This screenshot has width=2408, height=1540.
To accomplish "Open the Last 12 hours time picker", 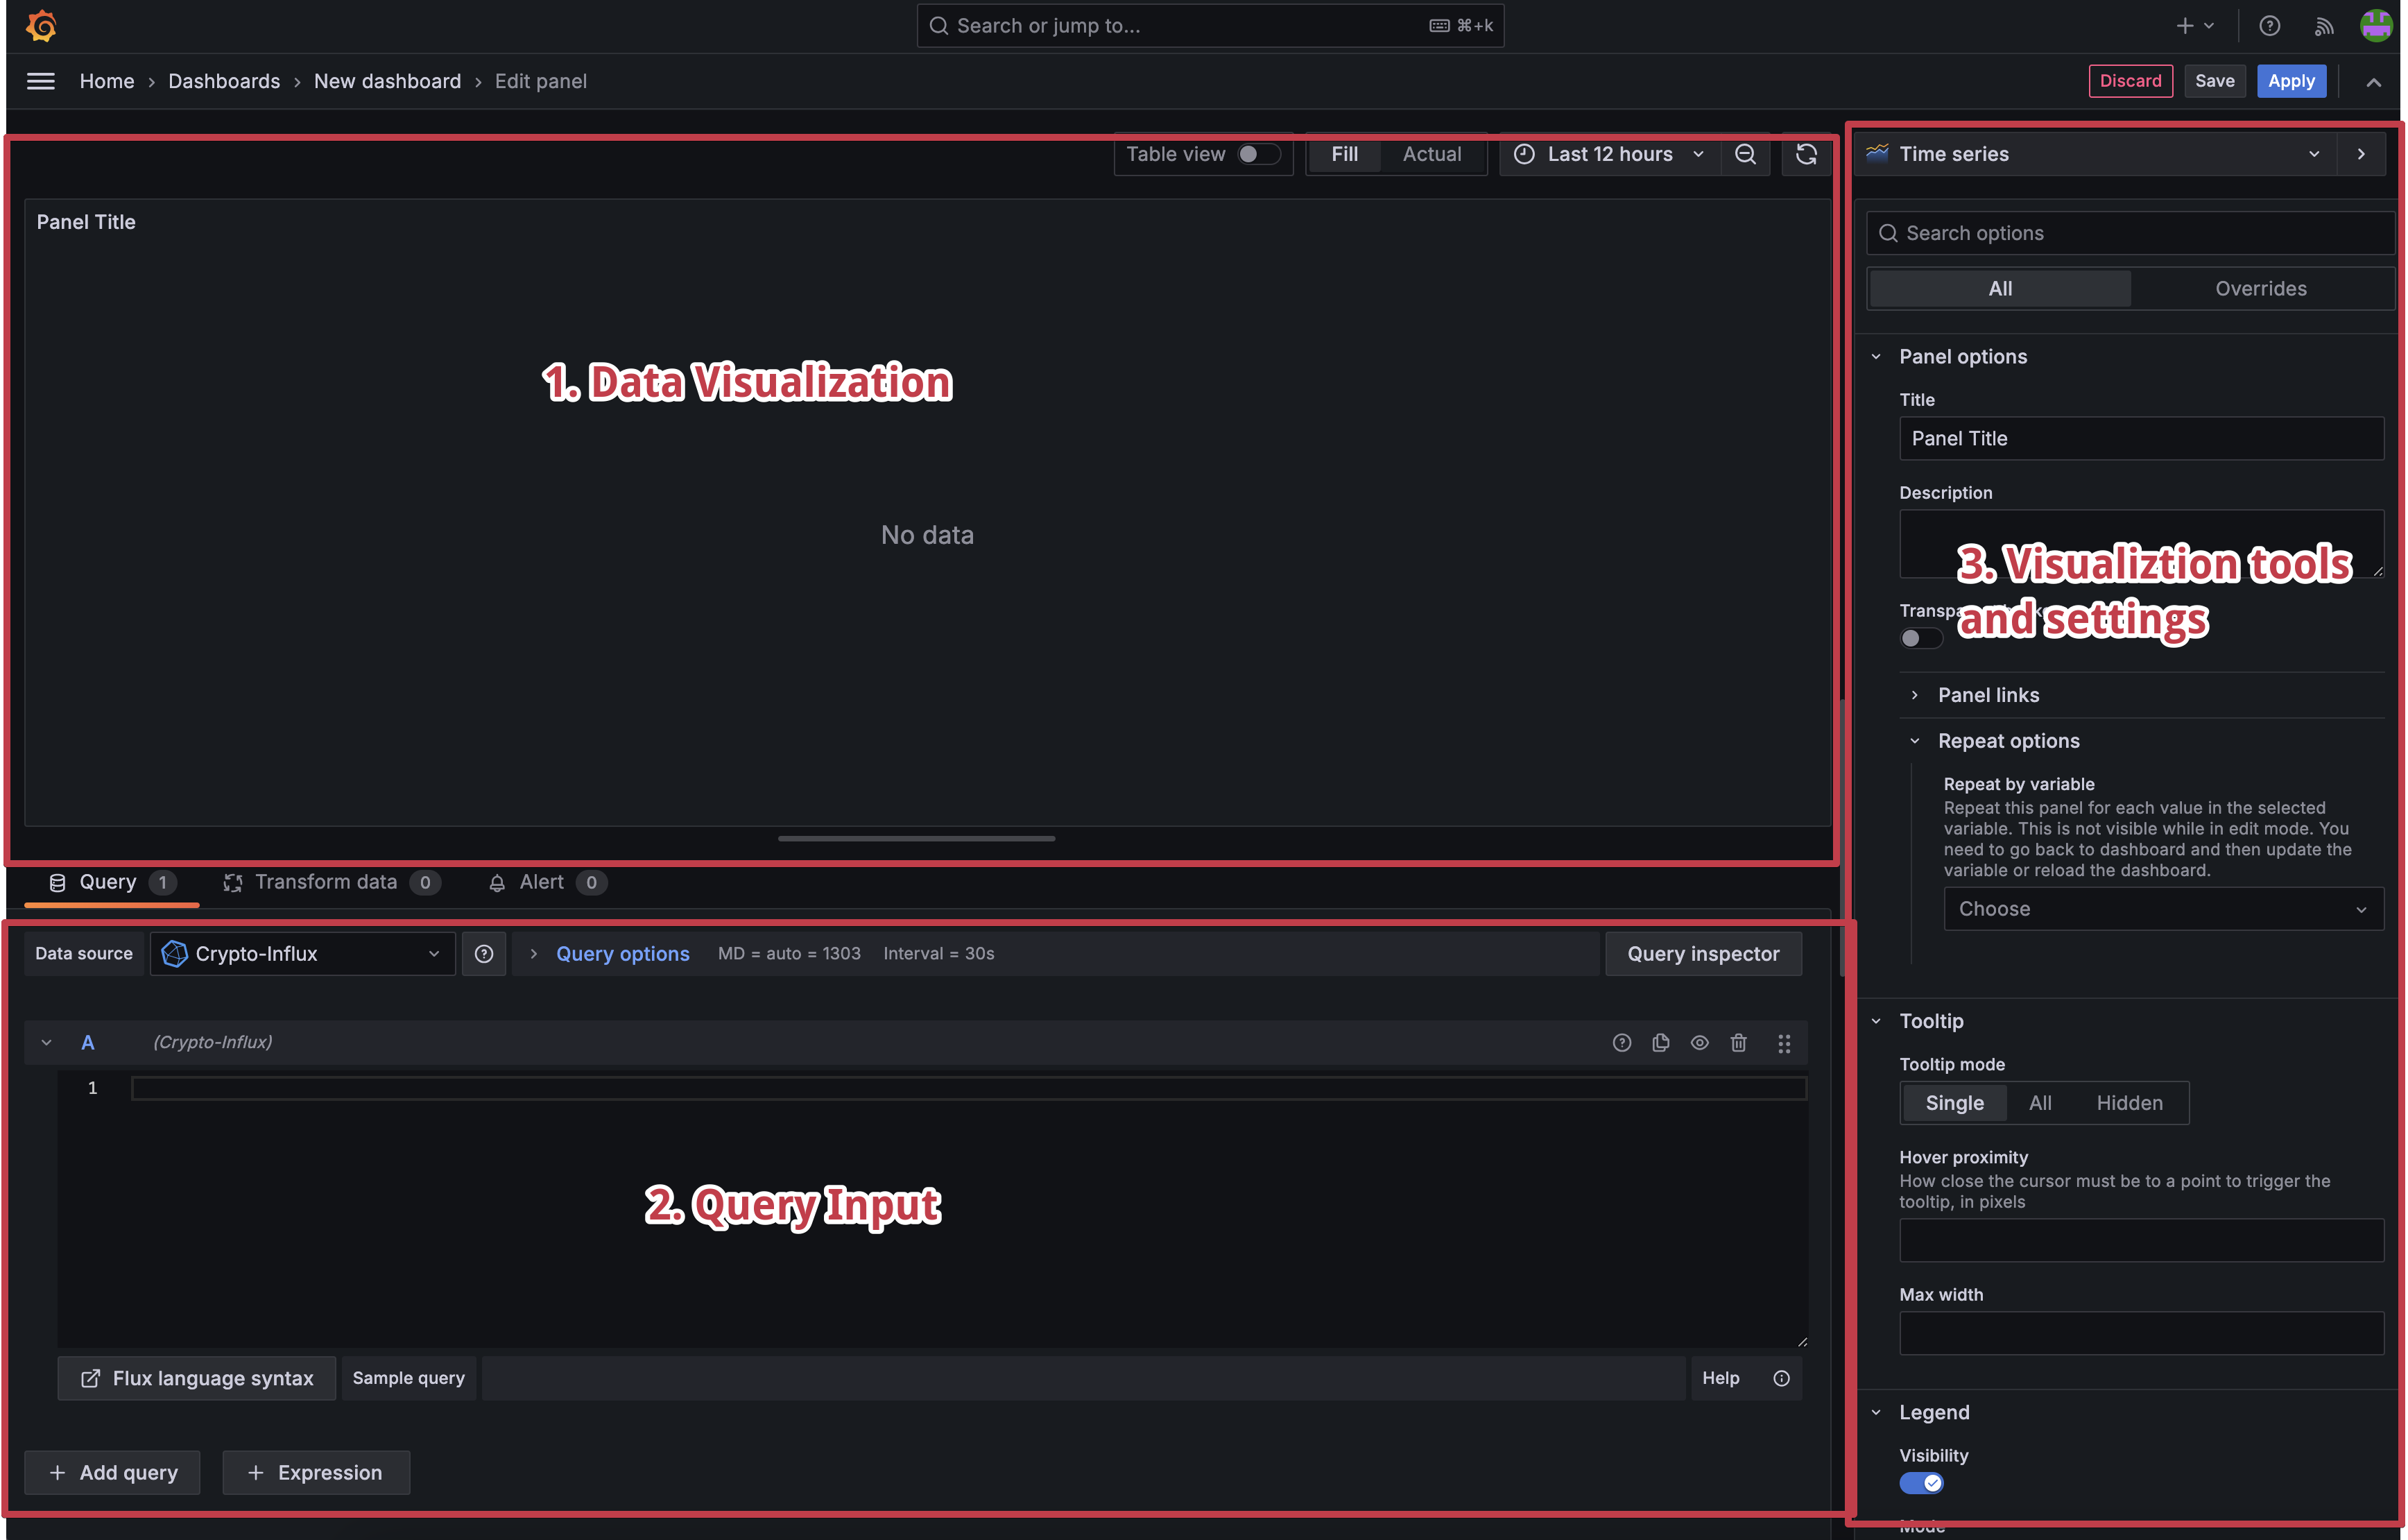I will 1609,154.
